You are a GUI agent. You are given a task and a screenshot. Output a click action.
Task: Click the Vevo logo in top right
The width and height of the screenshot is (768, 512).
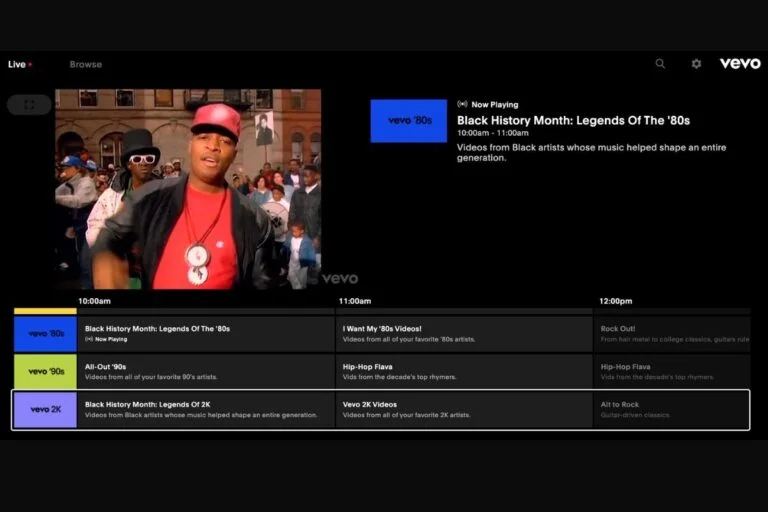point(740,63)
